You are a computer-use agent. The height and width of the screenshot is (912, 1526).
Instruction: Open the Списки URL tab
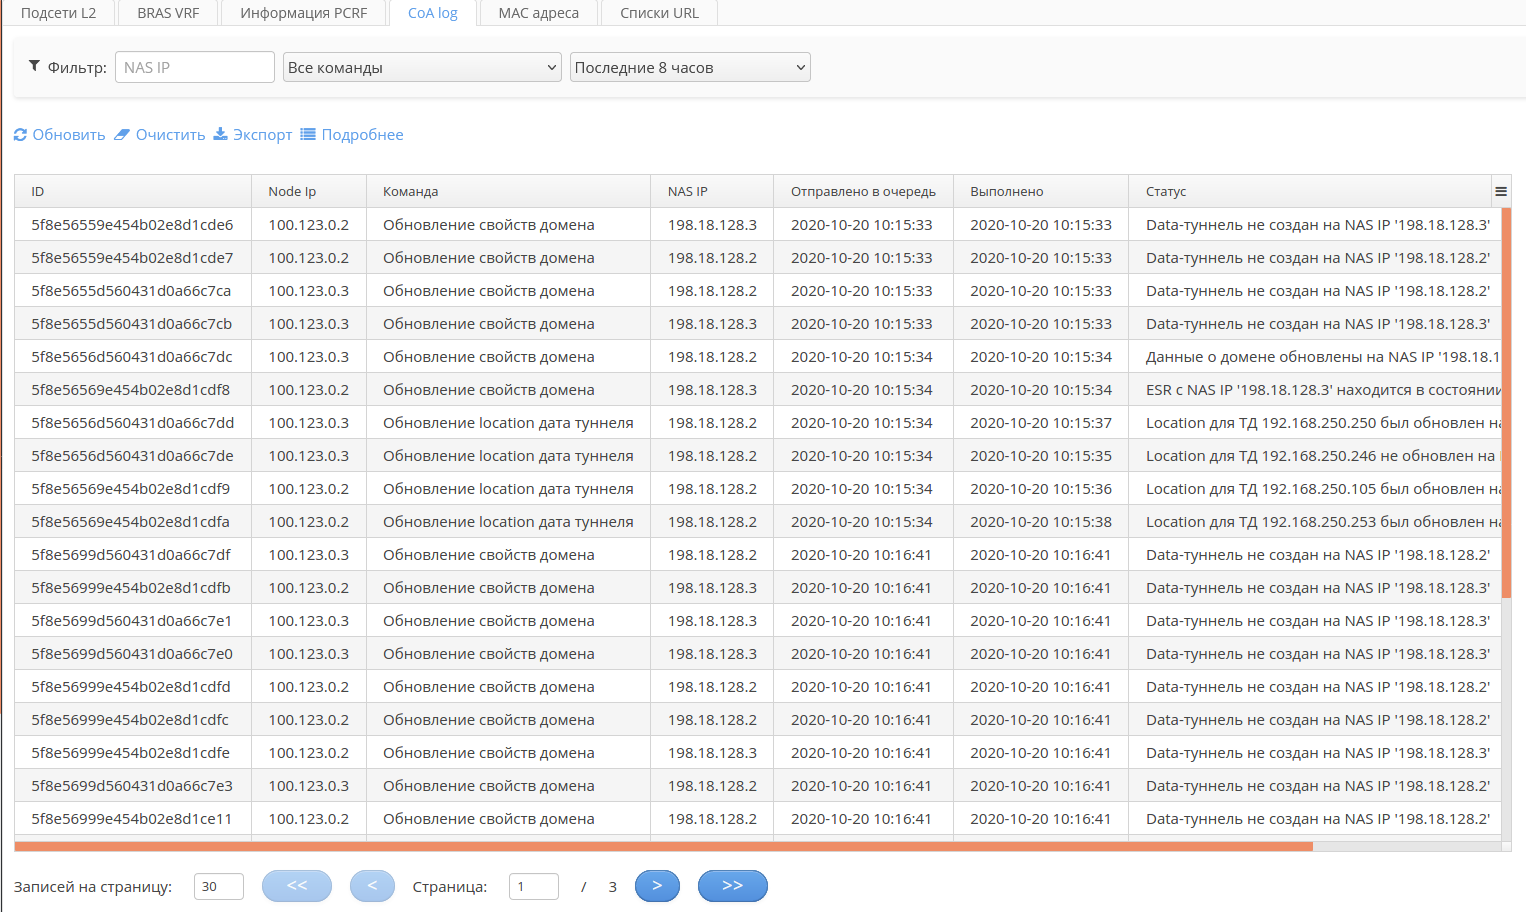(x=659, y=13)
